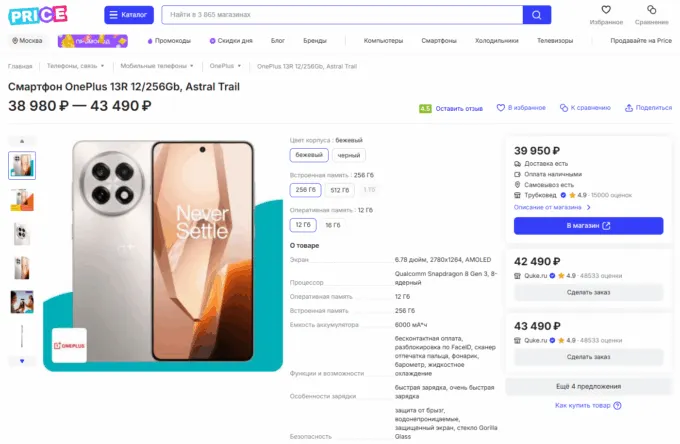This screenshot has width=680, height=444.
Task: Open the Избранное heart icon in header
Action: tap(606, 10)
